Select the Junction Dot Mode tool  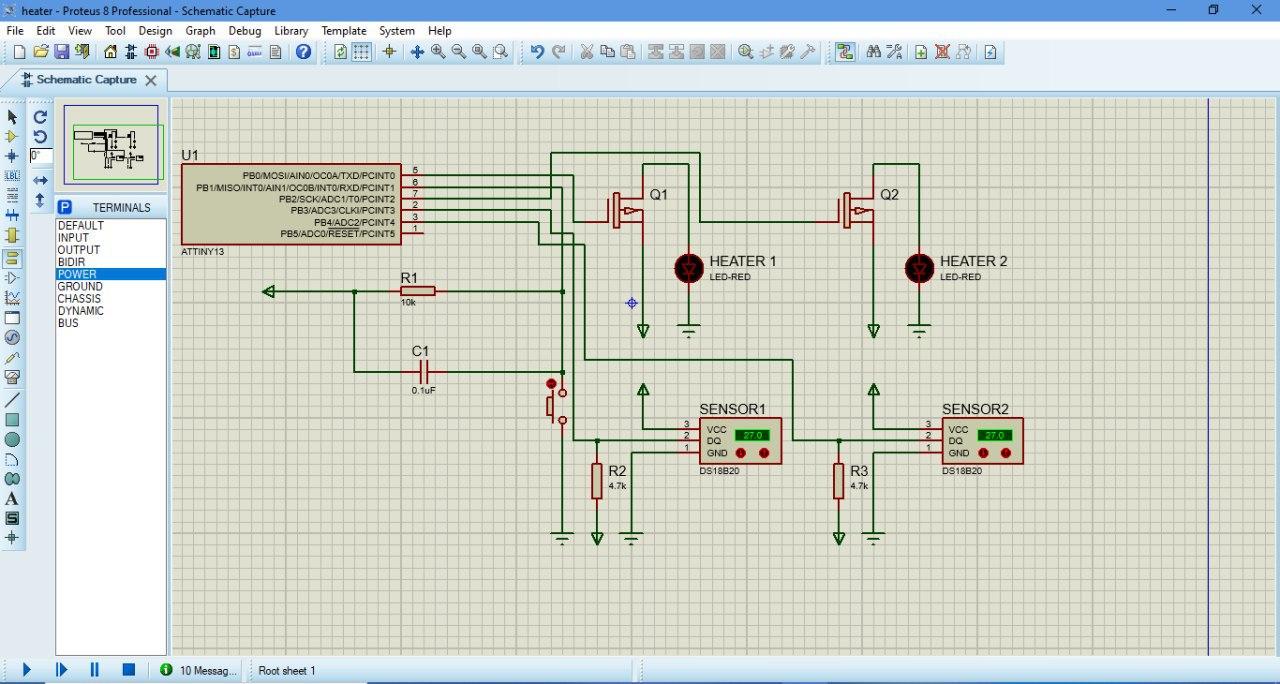(x=12, y=156)
